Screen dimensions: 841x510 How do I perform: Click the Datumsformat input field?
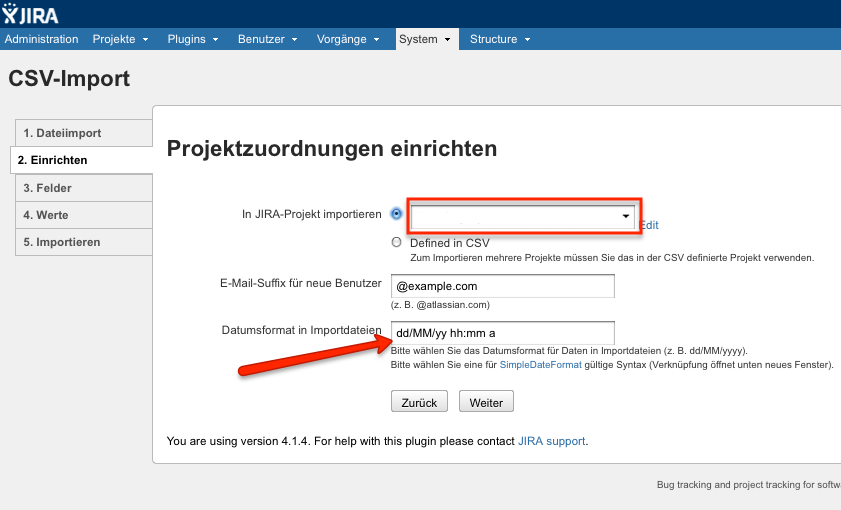click(503, 332)
